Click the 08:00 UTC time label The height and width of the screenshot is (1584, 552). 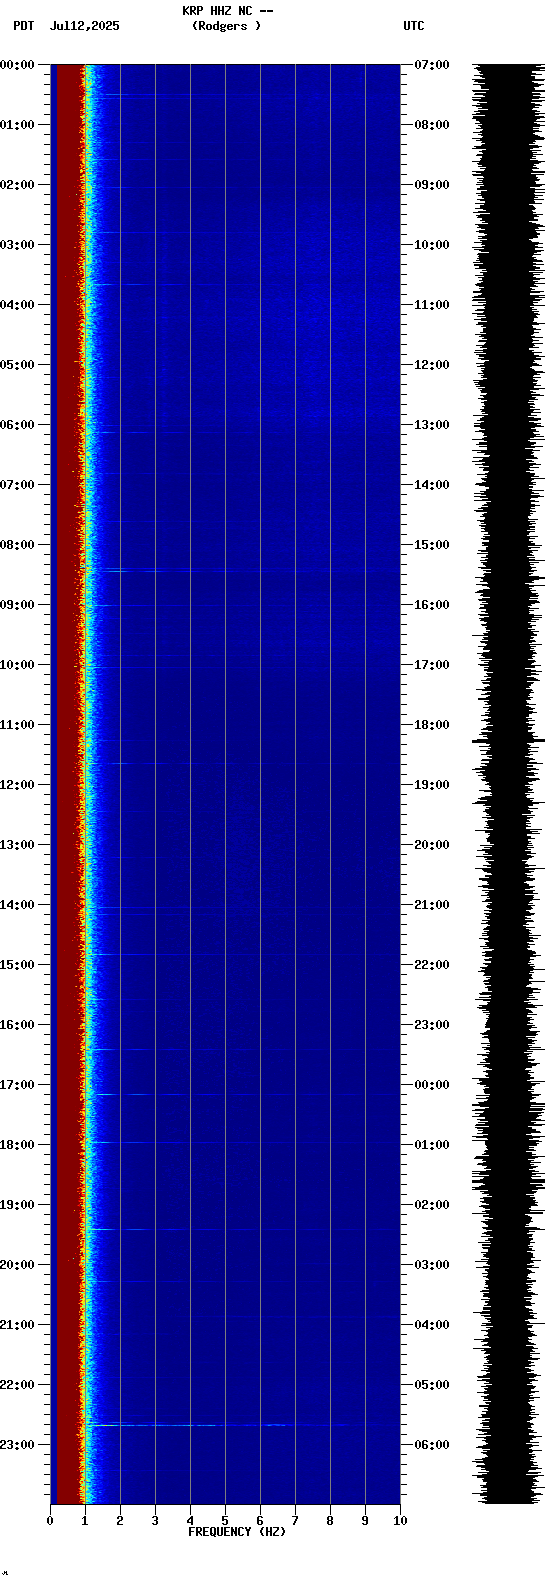click(x=431, y=125)
